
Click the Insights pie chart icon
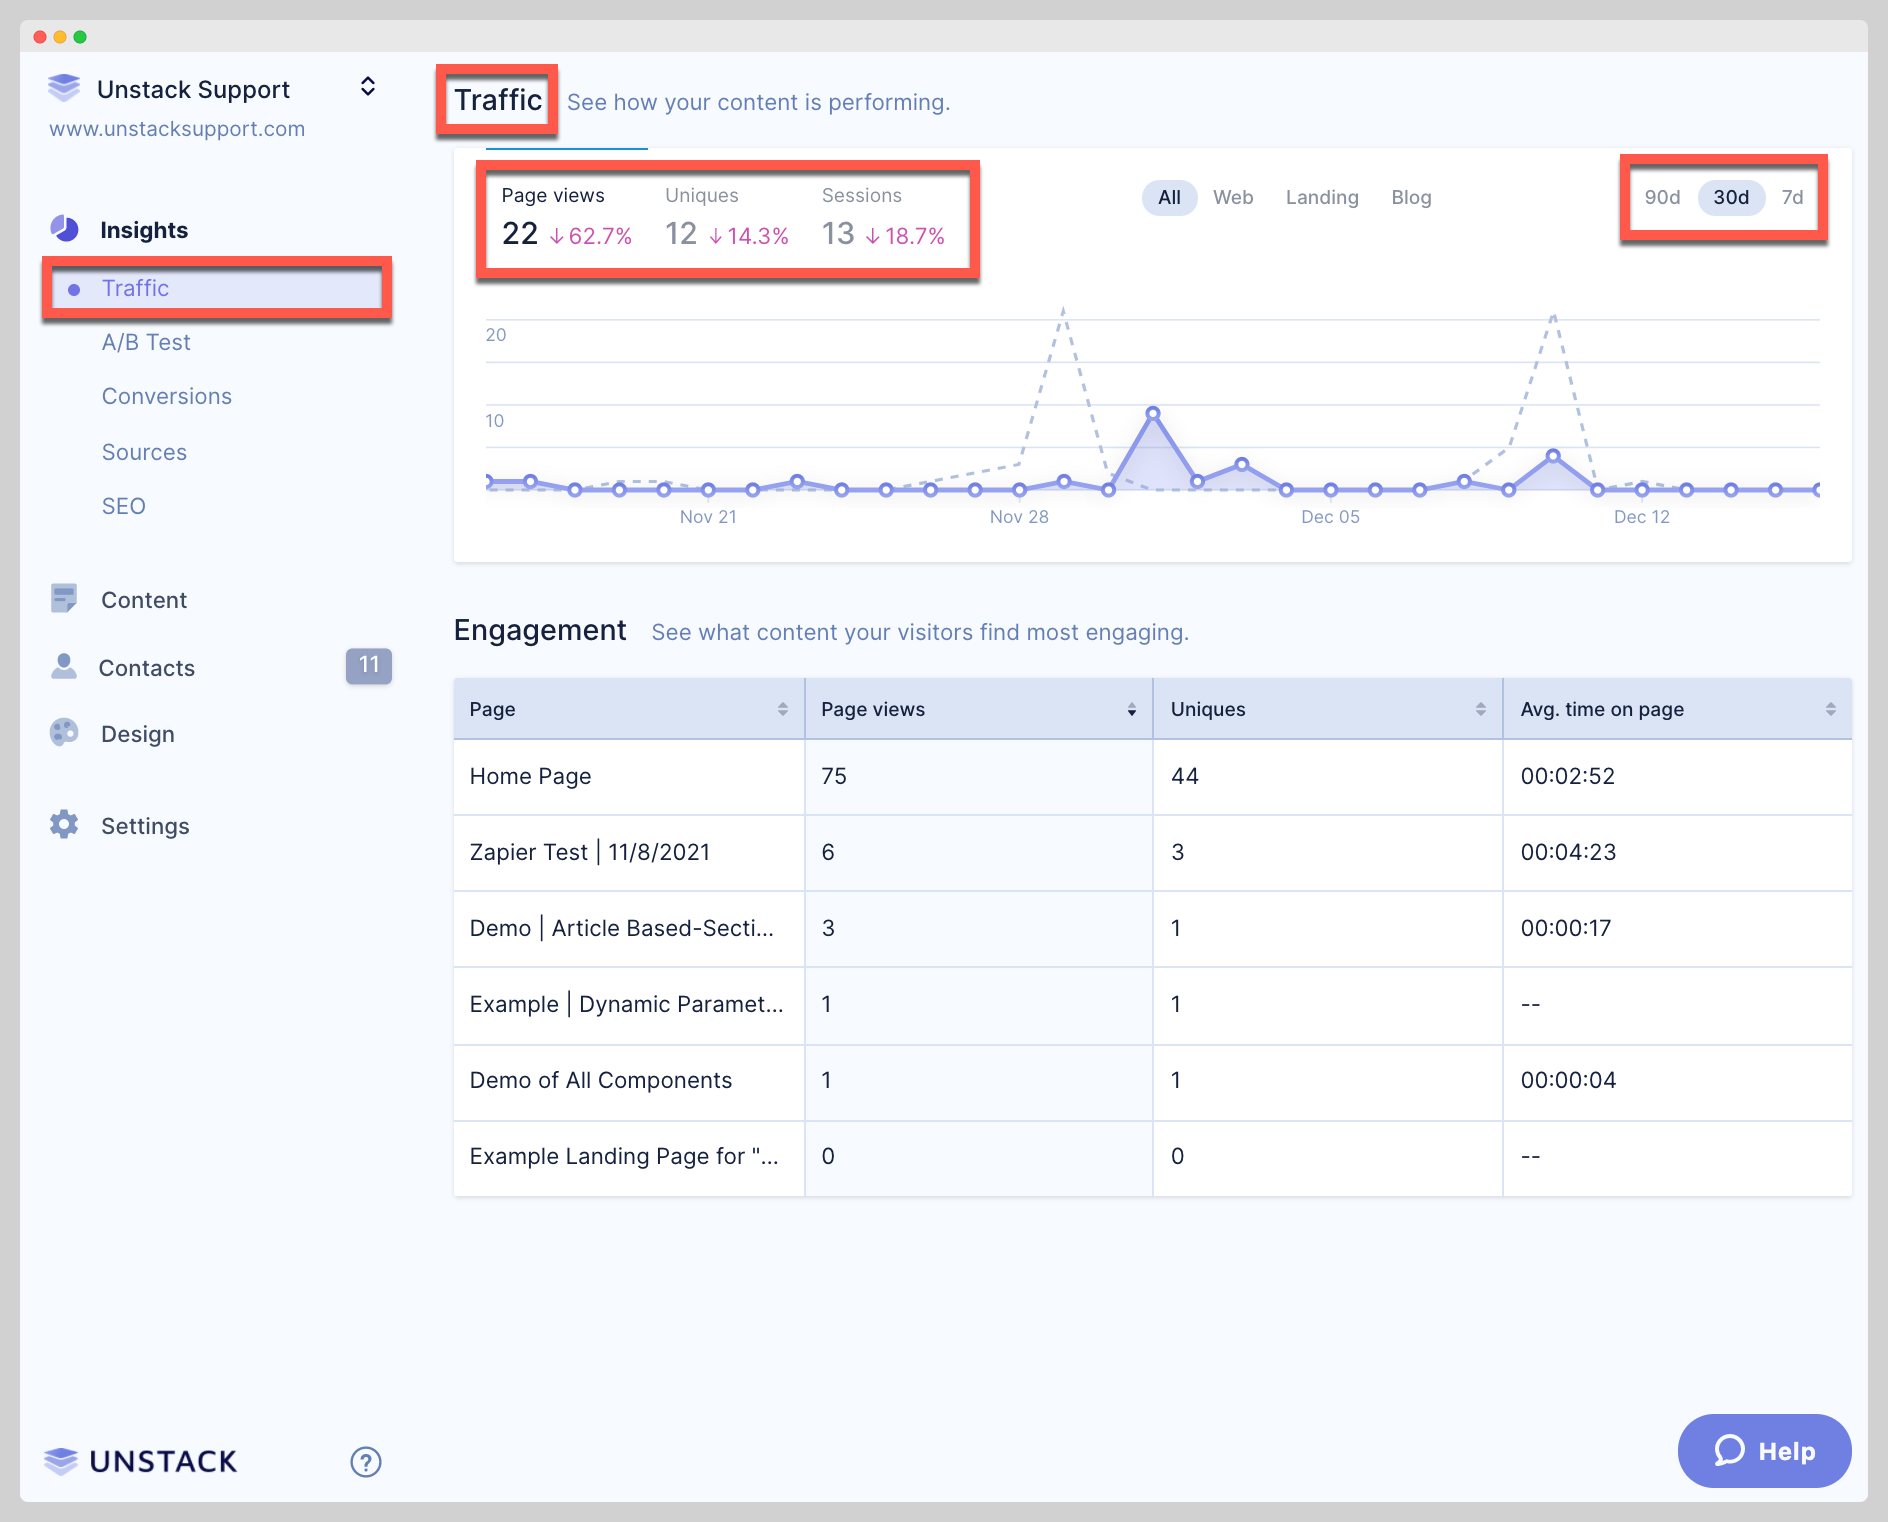pos(63,228)
